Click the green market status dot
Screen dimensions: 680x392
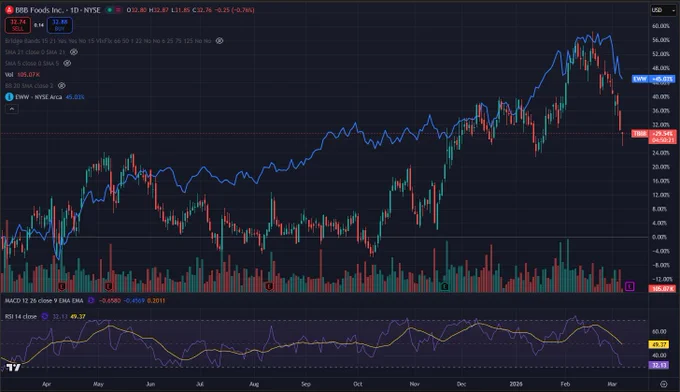109,10
